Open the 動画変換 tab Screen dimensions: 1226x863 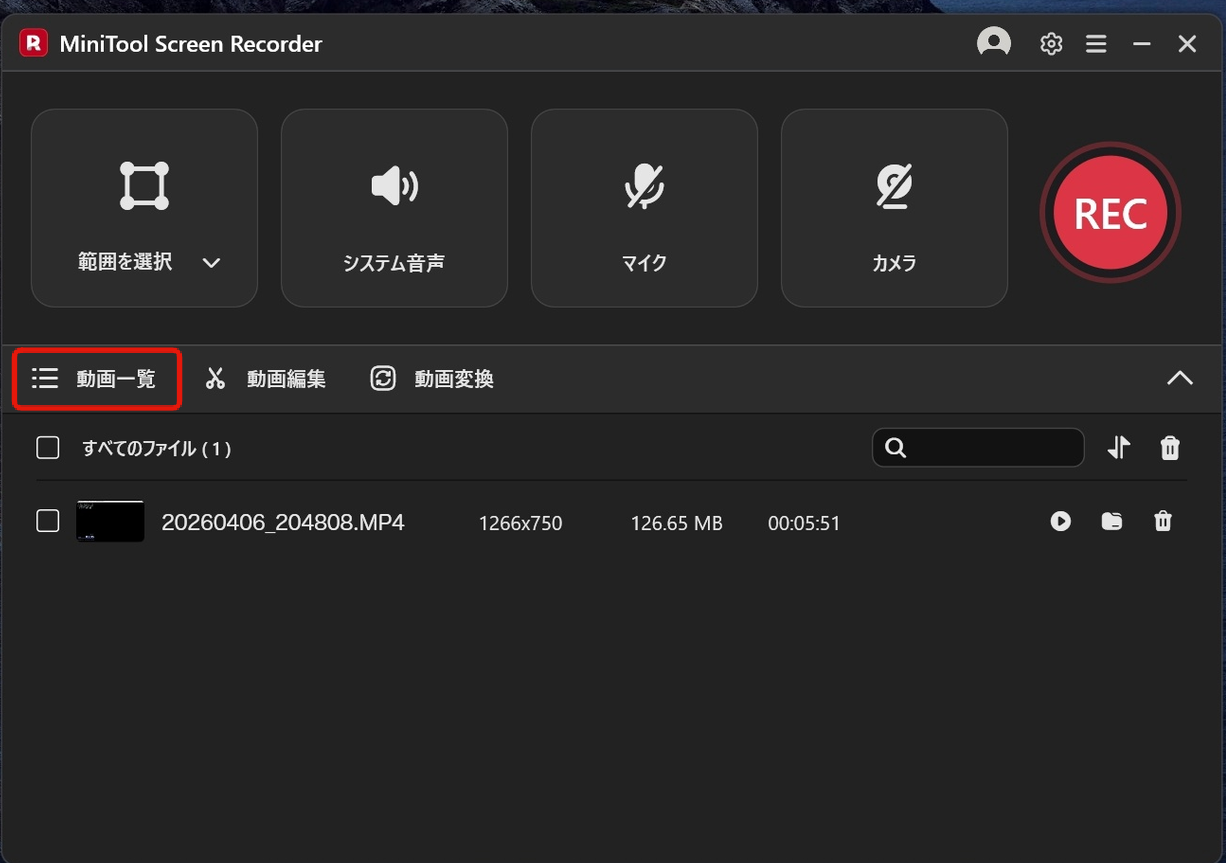point(432,379)
